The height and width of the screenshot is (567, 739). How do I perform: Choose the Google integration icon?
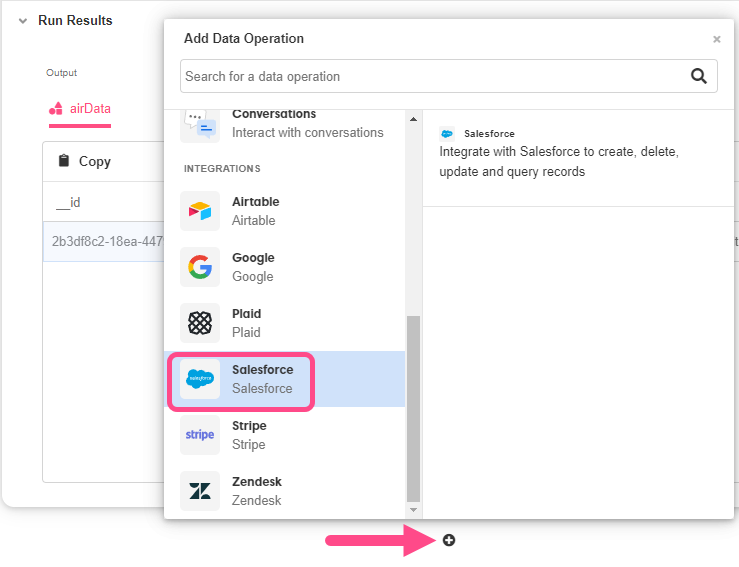200,267
